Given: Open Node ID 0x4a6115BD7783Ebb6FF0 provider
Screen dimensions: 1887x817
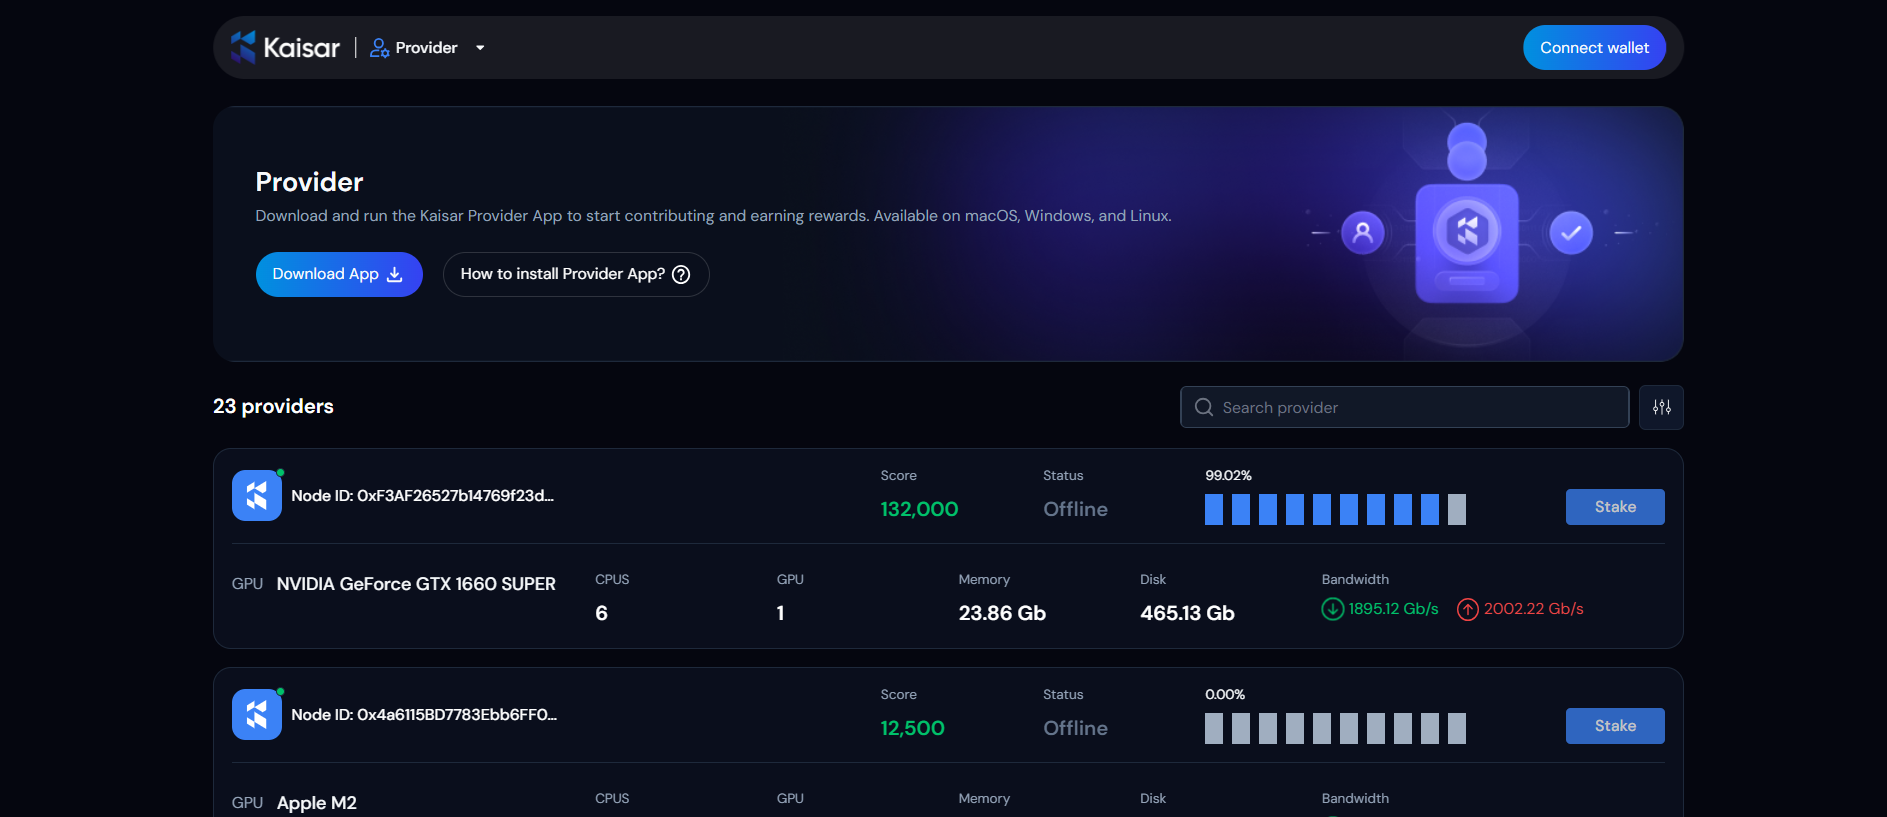Looking at the screenshot, I should pyautogui.click(x=424, y=715).
